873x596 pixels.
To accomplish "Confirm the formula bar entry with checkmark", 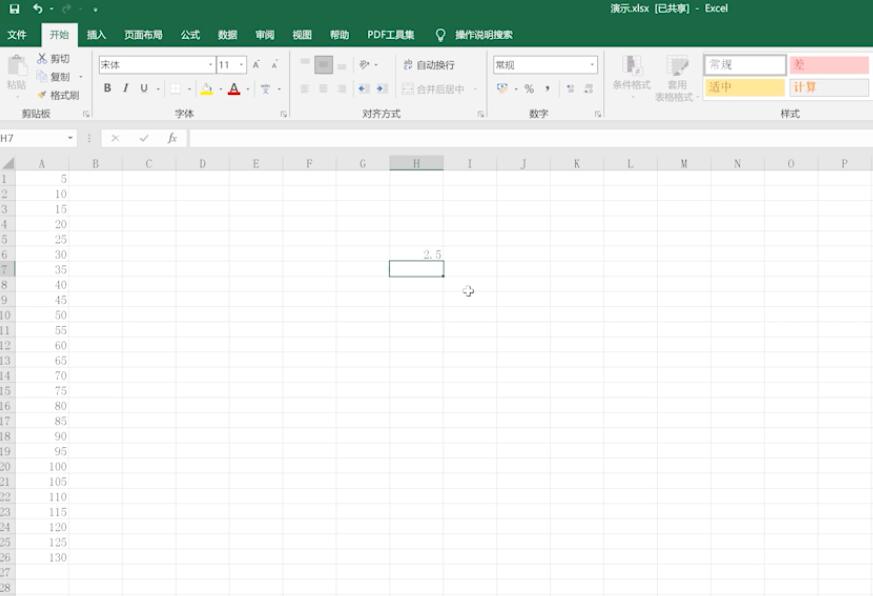I will coord(144,138).
